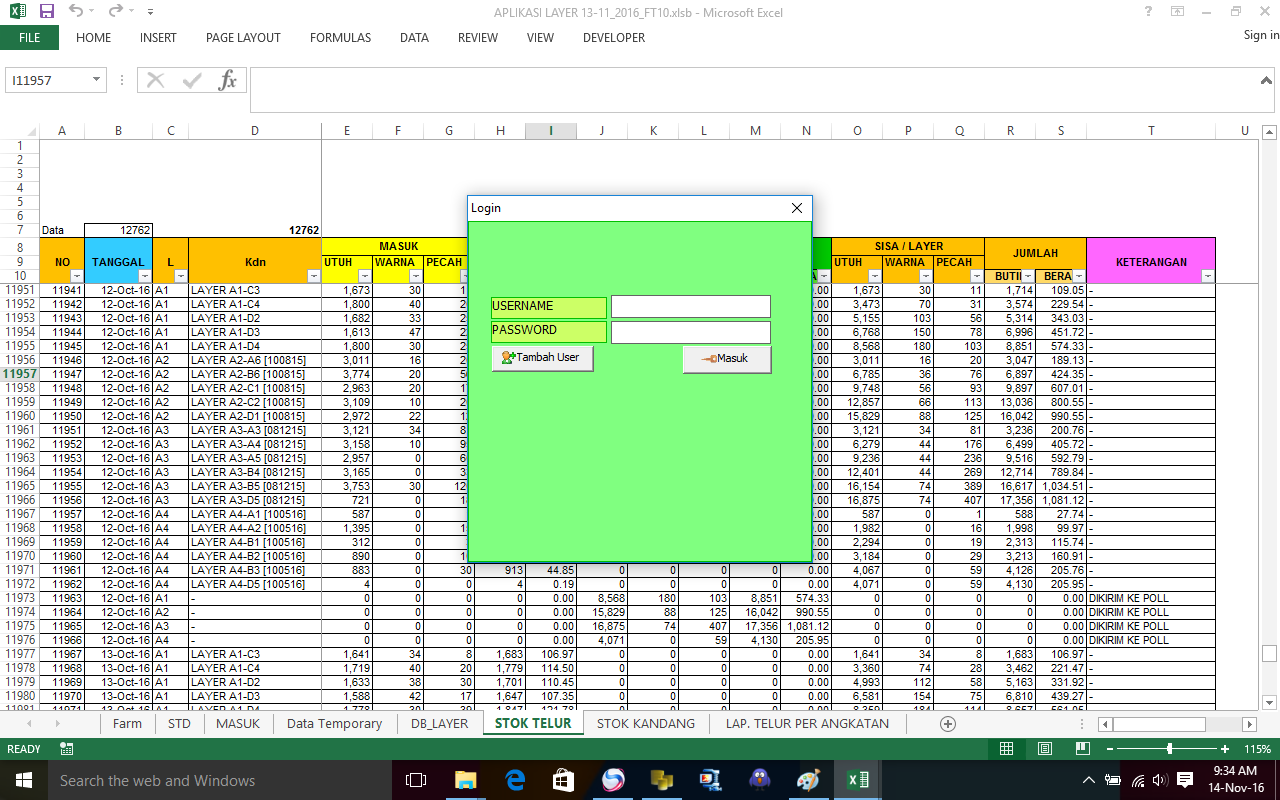Open the Name Box dropdown
This screenshot has height=800, width=1280.
coord(96,79)
